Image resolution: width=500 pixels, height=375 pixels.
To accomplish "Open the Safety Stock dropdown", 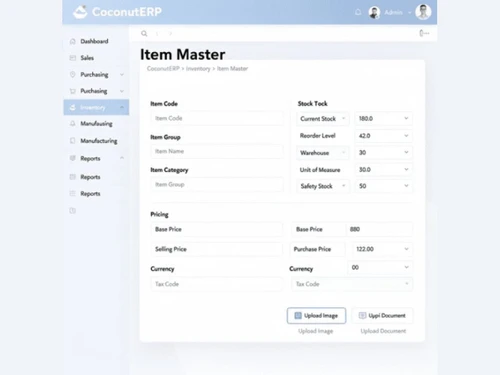I will click(322, 186).
